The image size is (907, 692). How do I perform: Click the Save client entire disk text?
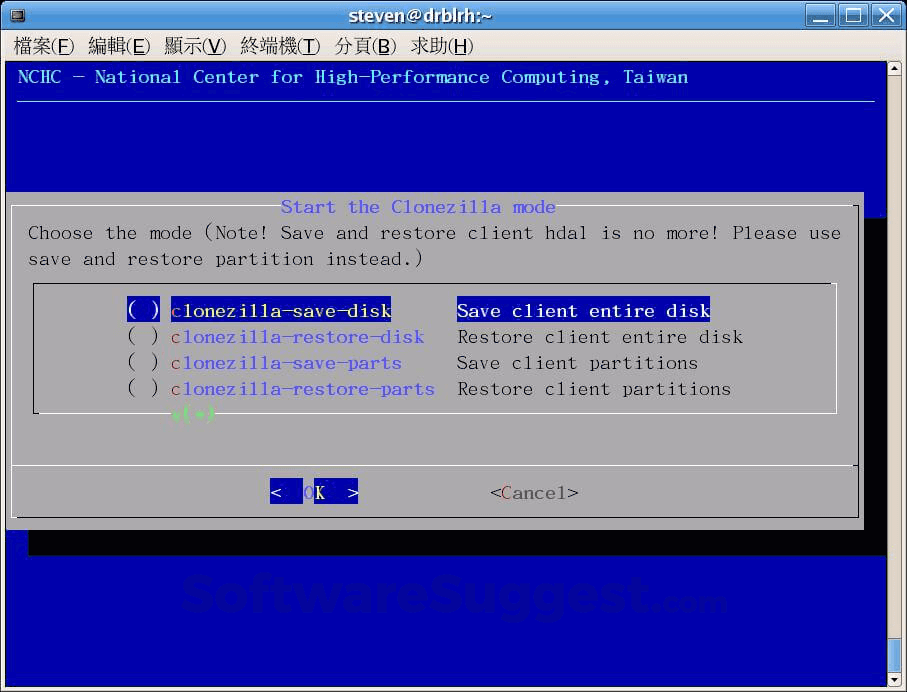pyautogui.click(x=583, y=310)
